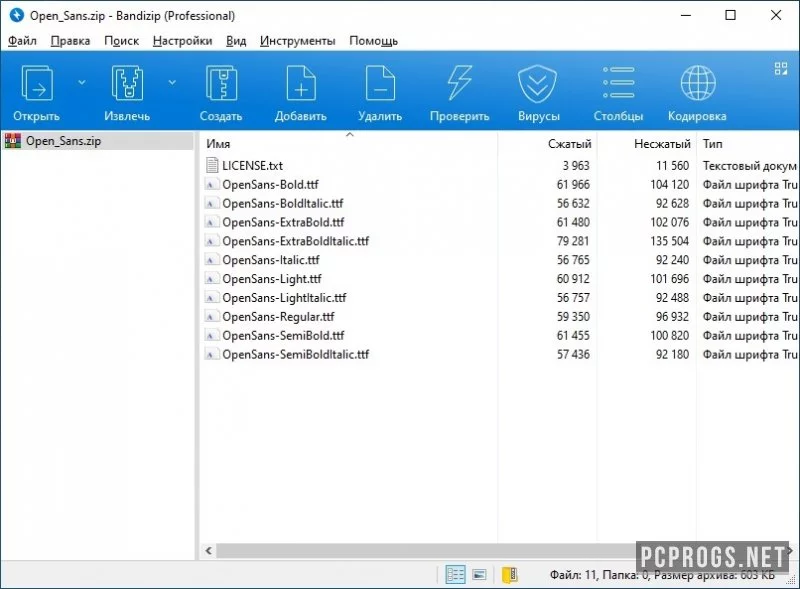The width and height of the screenshot is (800, 589).
Task: Click compressed size 59 350 cell
Action: 573,316
